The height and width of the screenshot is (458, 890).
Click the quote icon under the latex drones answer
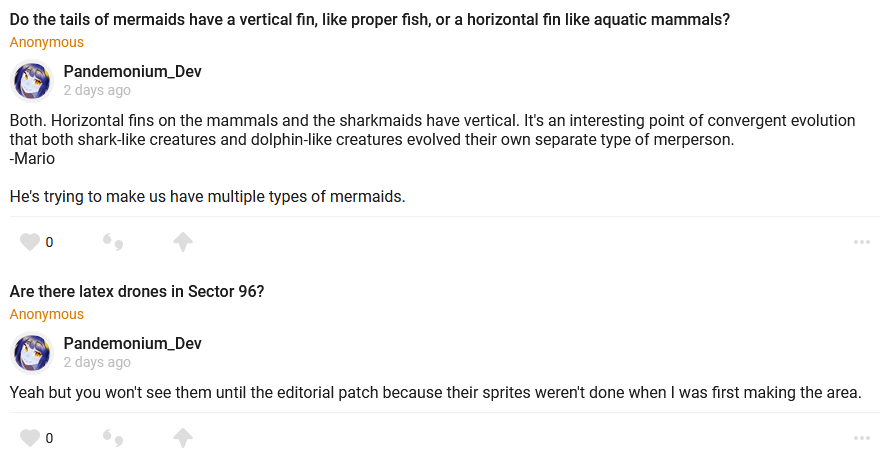(113, 438)
